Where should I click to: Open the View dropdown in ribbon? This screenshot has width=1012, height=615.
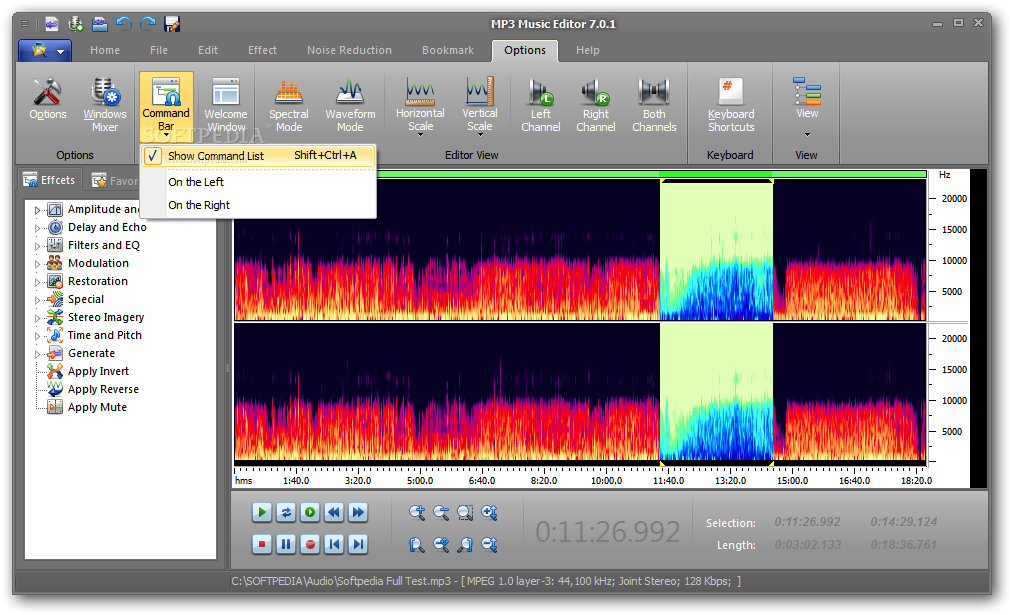(807, 106)
